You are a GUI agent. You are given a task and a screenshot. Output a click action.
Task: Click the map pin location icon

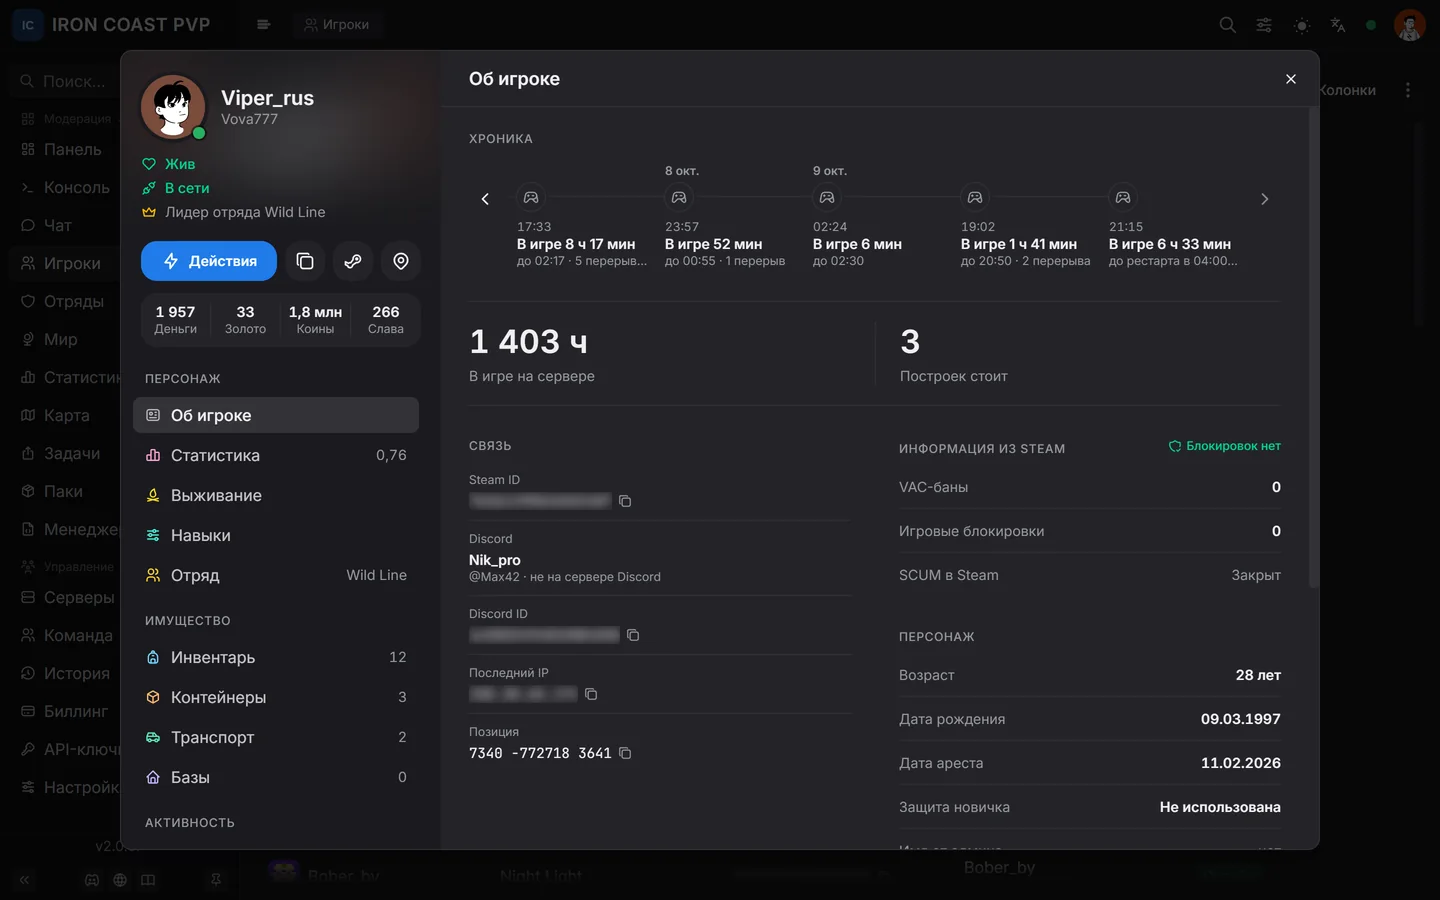point(401,261)
